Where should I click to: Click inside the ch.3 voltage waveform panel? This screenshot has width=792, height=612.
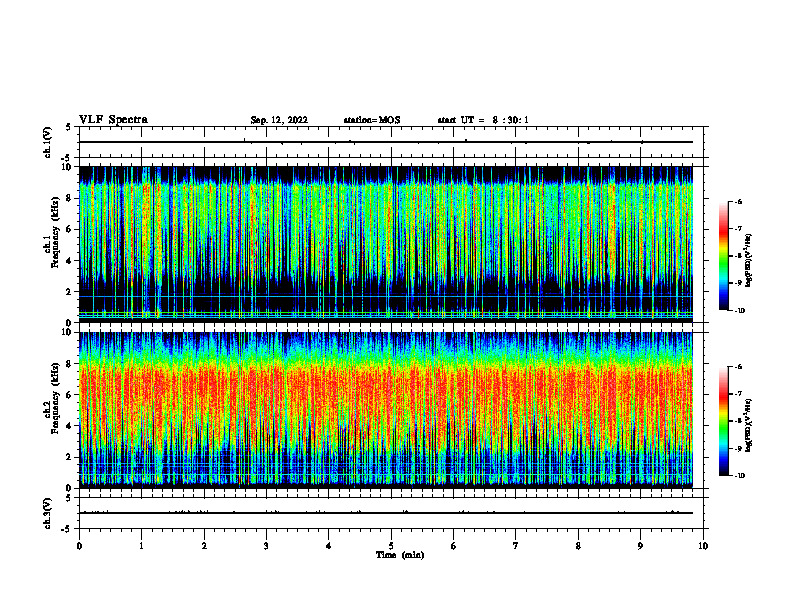[391, 513]
